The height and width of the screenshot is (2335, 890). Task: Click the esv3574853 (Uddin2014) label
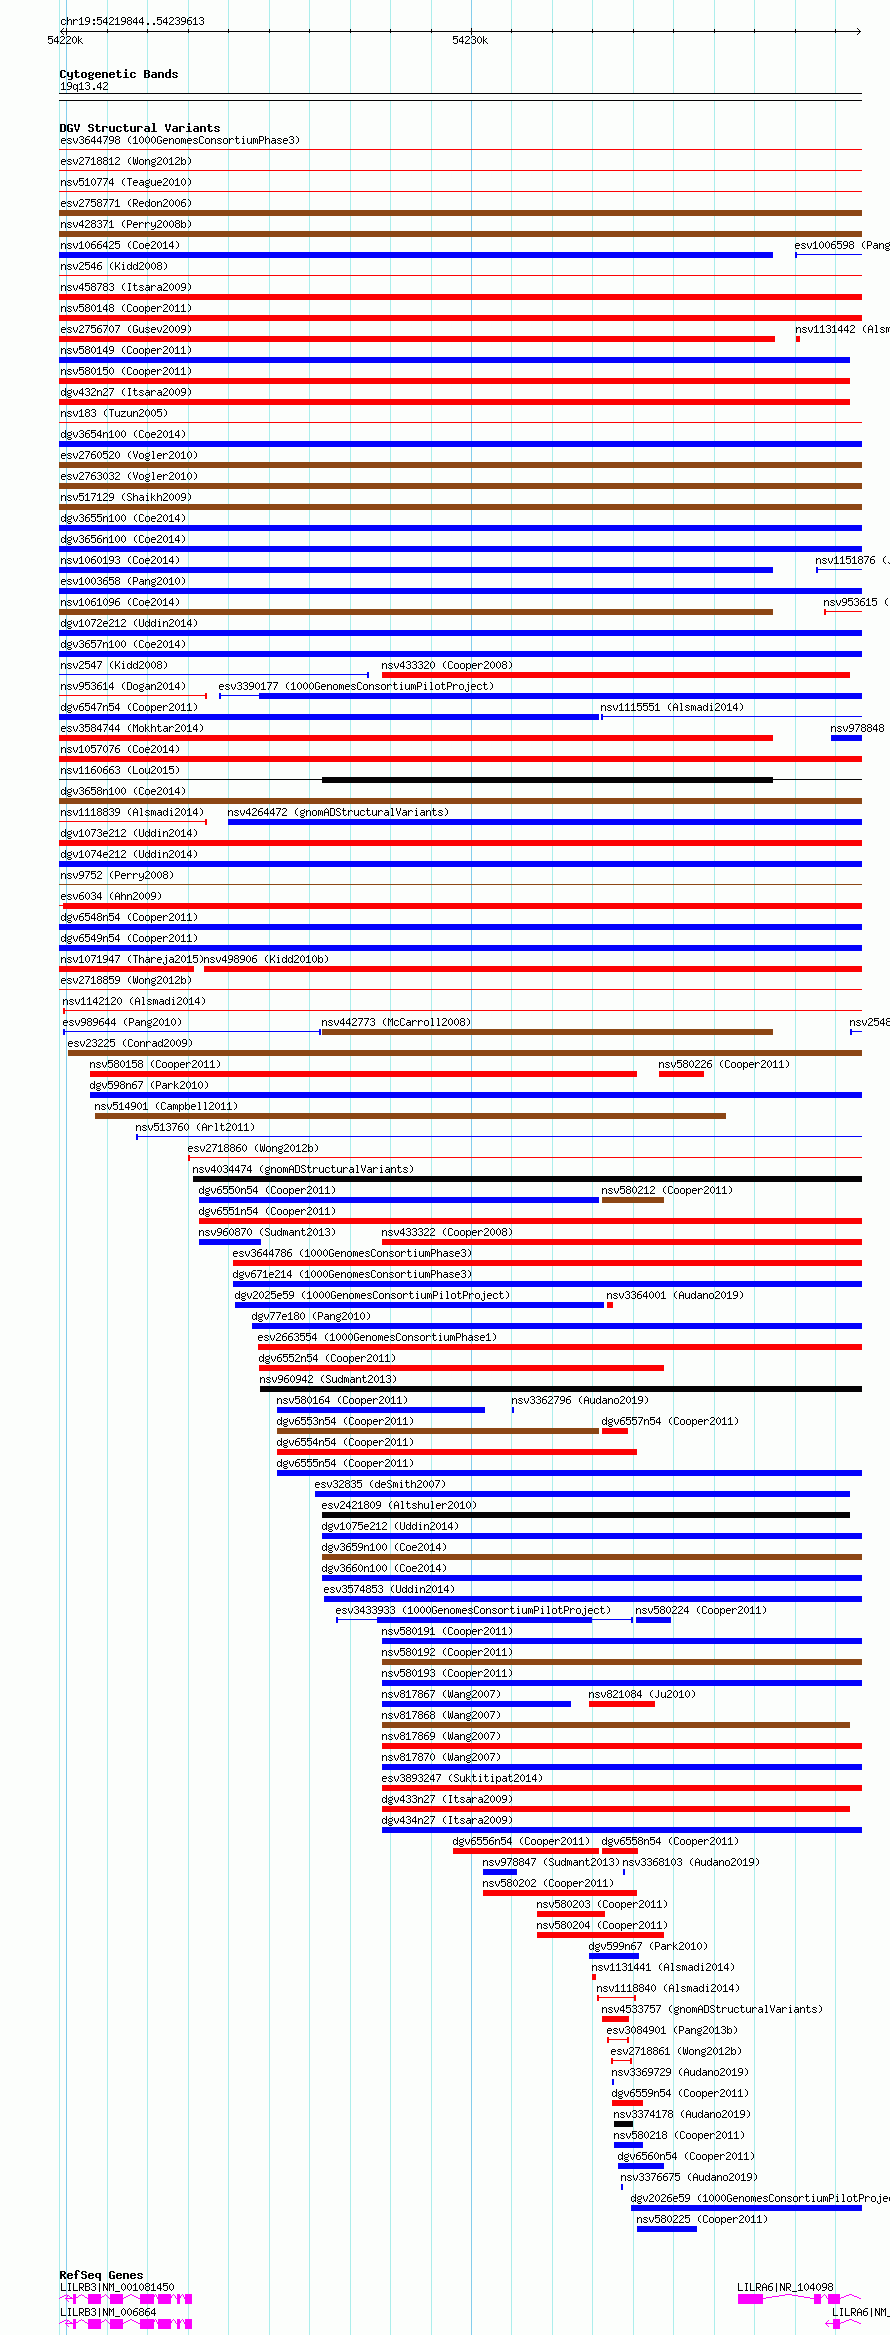coord(389,1589)
